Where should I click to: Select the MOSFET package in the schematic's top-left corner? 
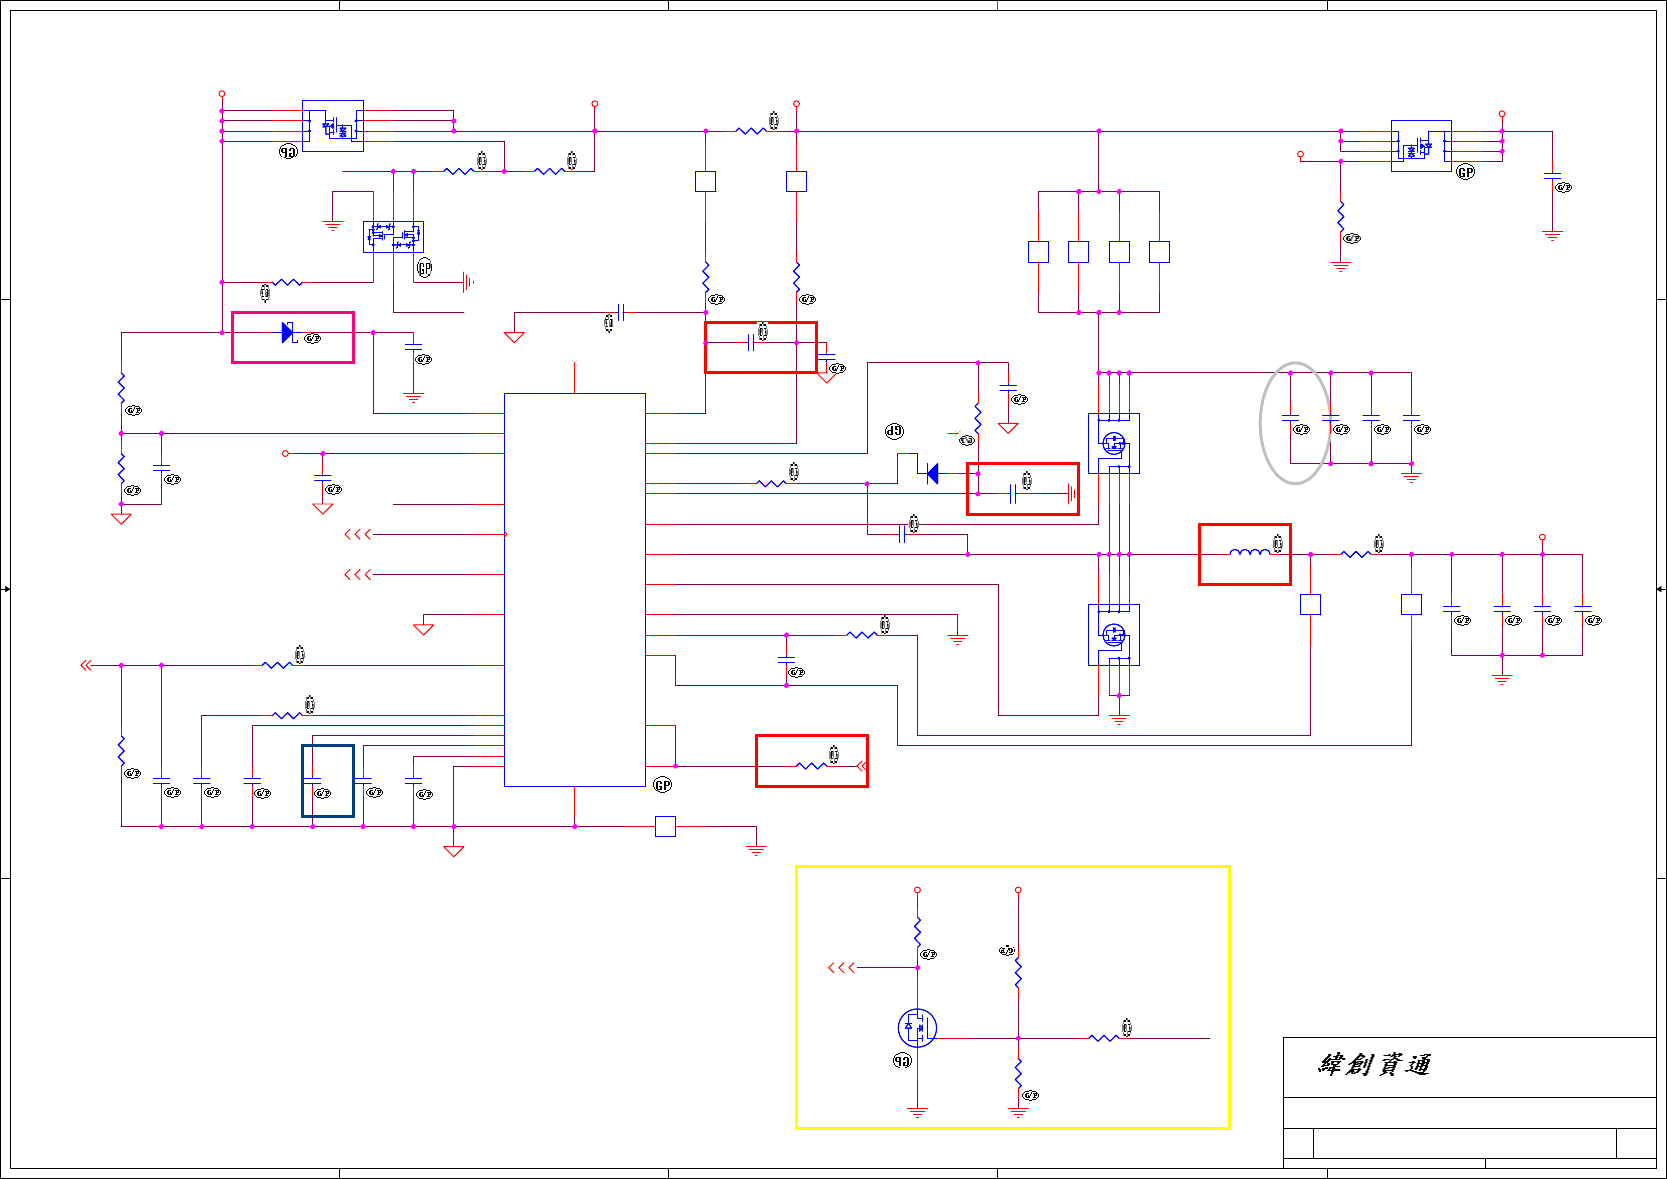(333, 126)
